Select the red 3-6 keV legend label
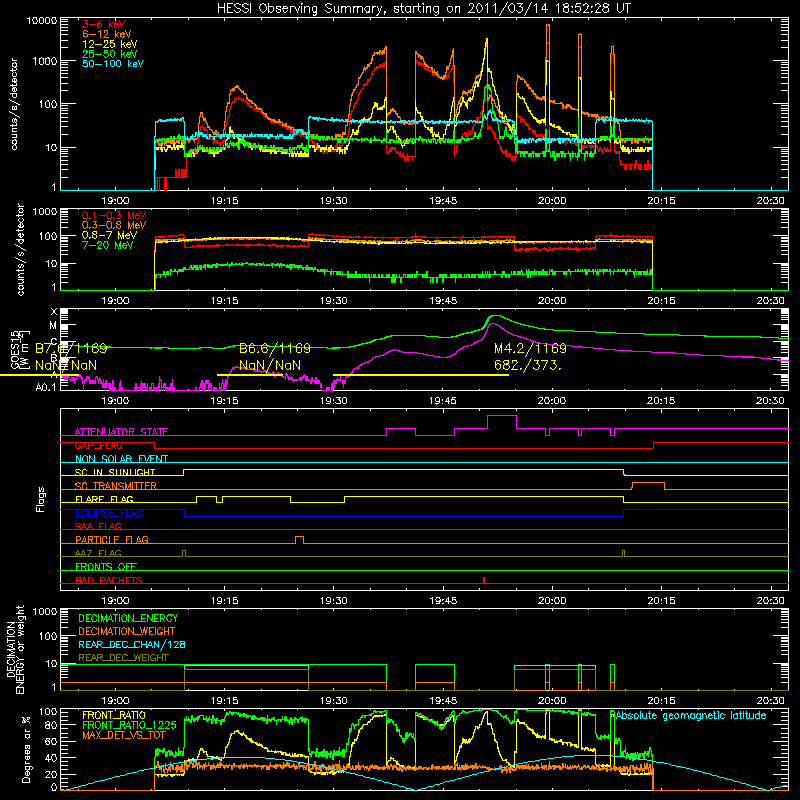This screenshot has height=800, width=800. coord(104,24)
